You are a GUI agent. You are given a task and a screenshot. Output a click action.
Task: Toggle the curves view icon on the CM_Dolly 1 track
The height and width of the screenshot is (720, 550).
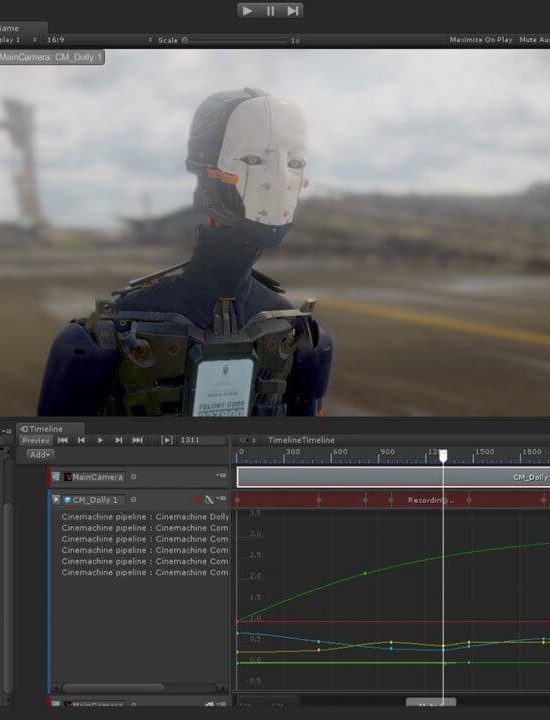209,499
